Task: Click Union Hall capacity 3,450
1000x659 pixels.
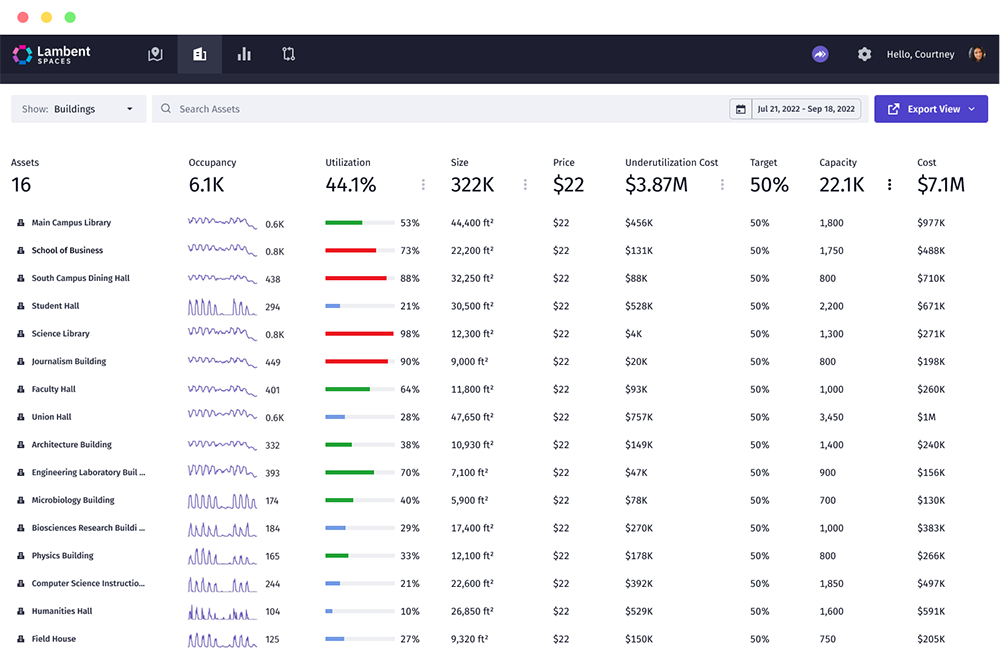Action: [x=832, y=417]
